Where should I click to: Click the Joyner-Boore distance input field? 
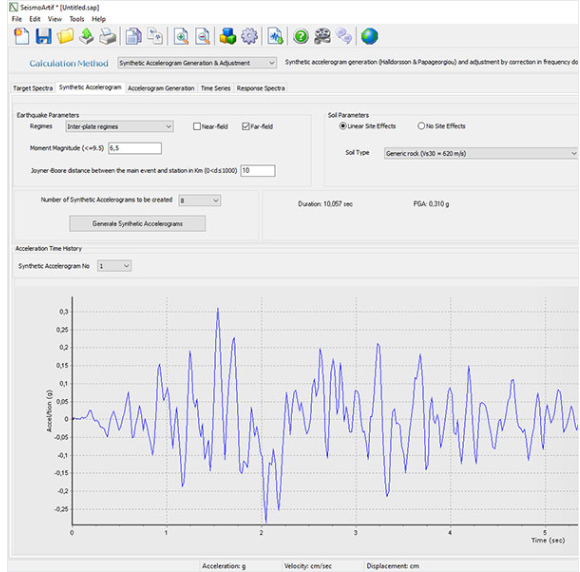[258, 171]
